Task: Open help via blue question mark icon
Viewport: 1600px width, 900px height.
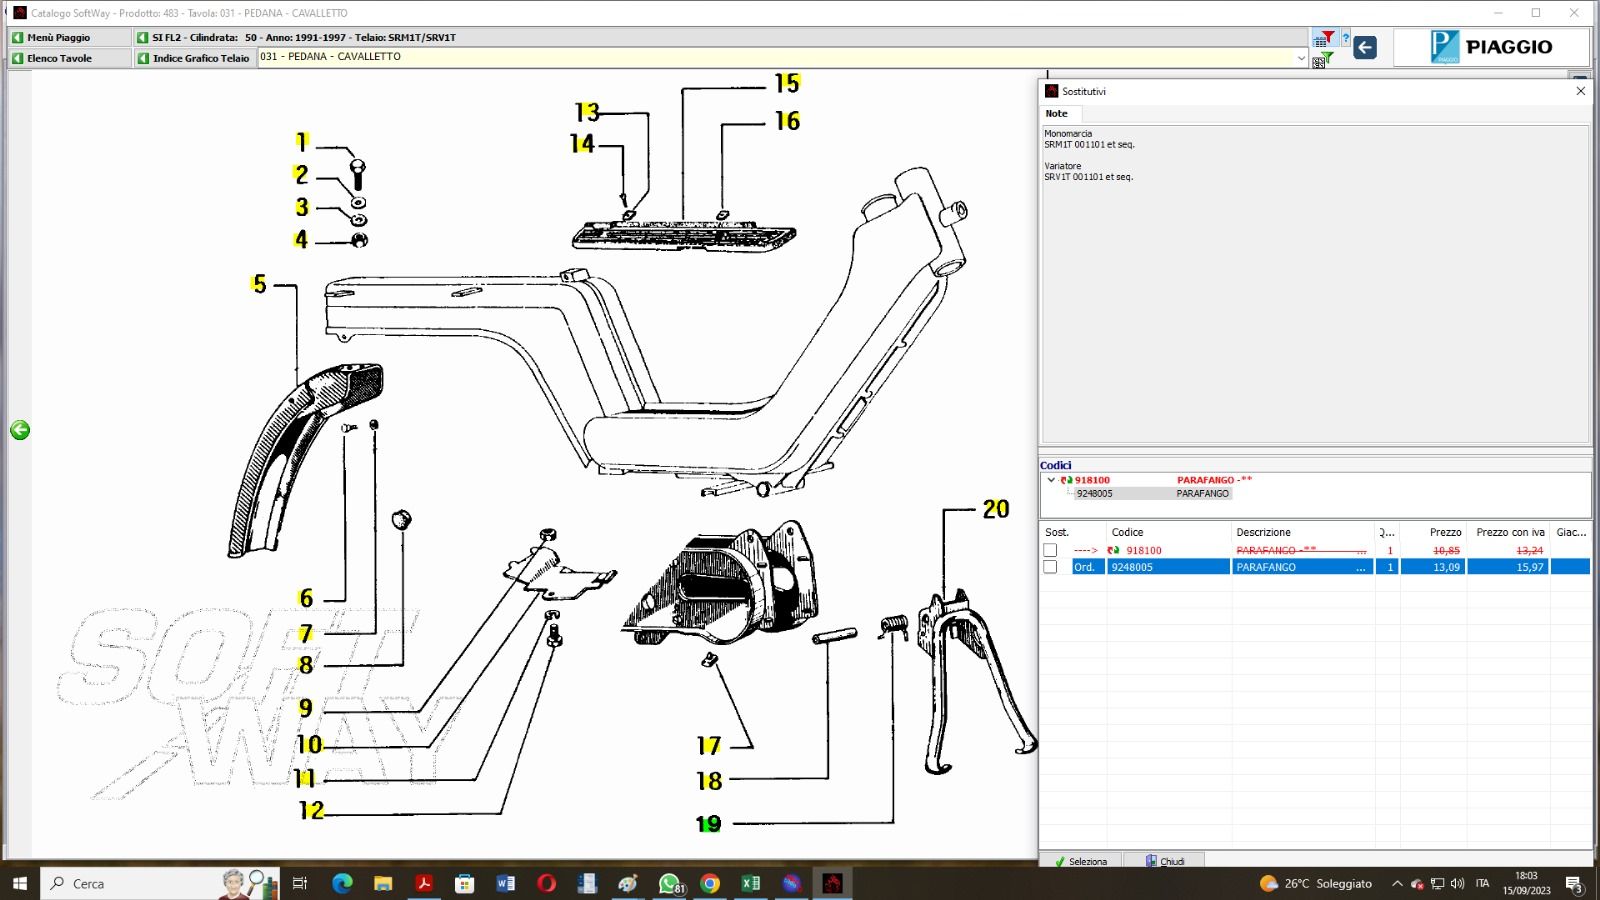Action: [x=1345, y=39]
